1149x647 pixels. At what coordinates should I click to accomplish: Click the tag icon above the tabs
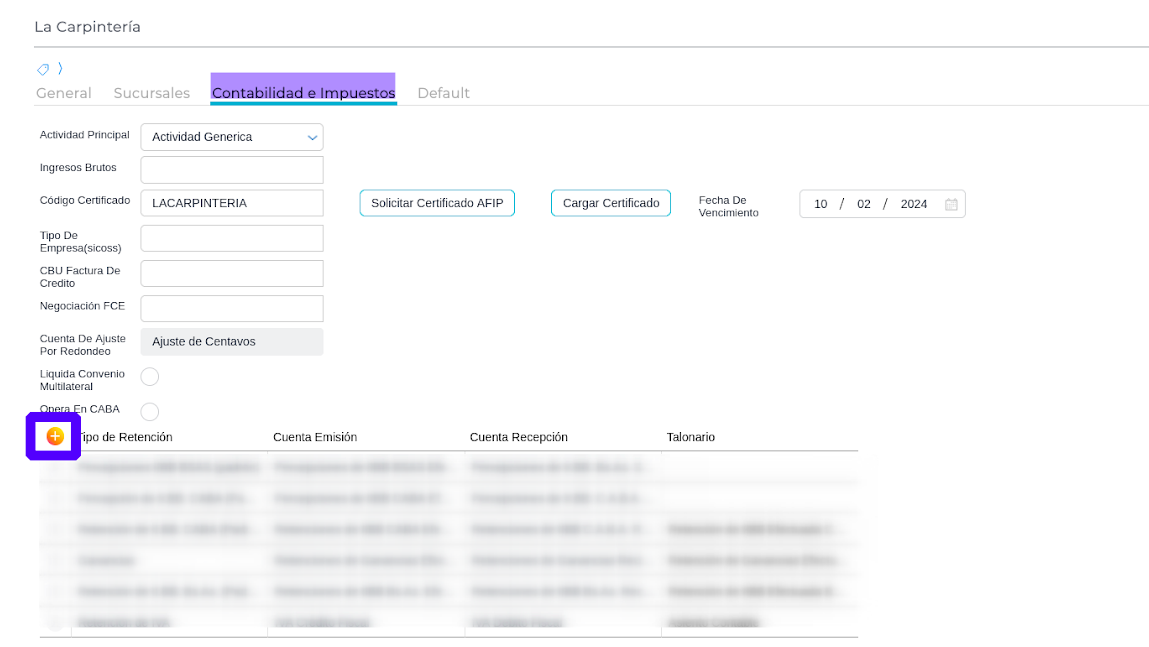pos(43,69)
